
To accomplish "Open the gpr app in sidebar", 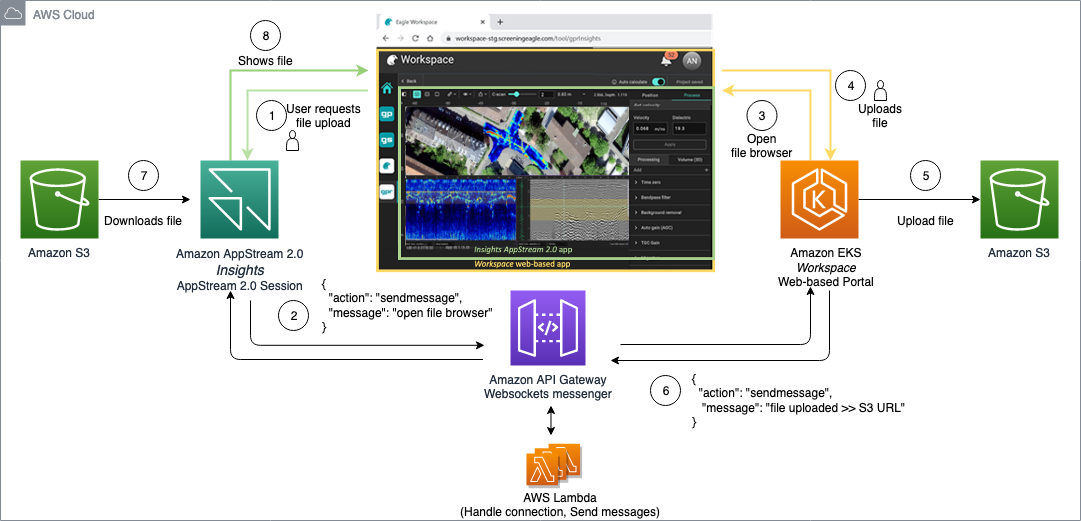I will click(x=387, y=192).
